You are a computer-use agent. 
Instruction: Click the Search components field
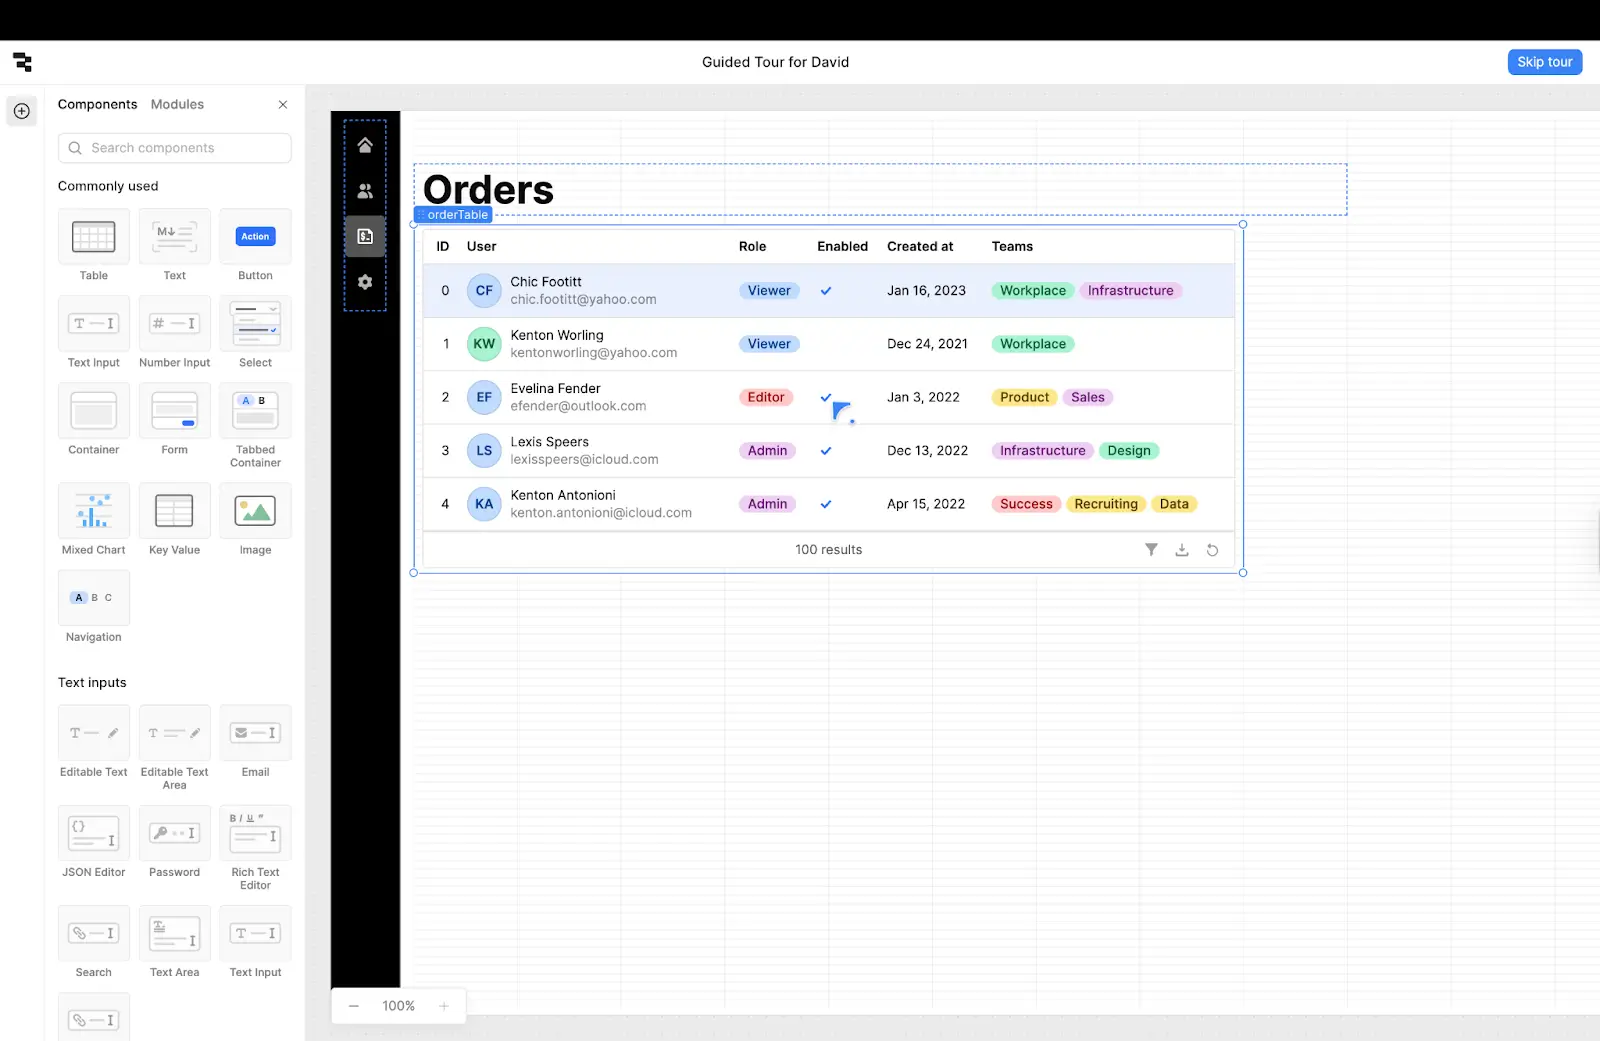(x=174, y=147)
